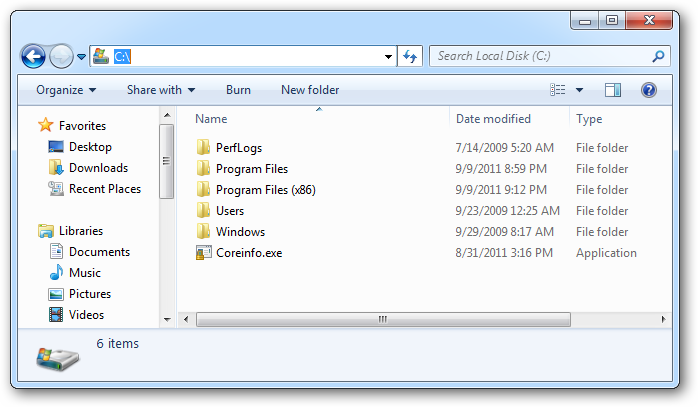Click the Application type cell
This screenshot has height=407, width=698.
tap(606, 252)
